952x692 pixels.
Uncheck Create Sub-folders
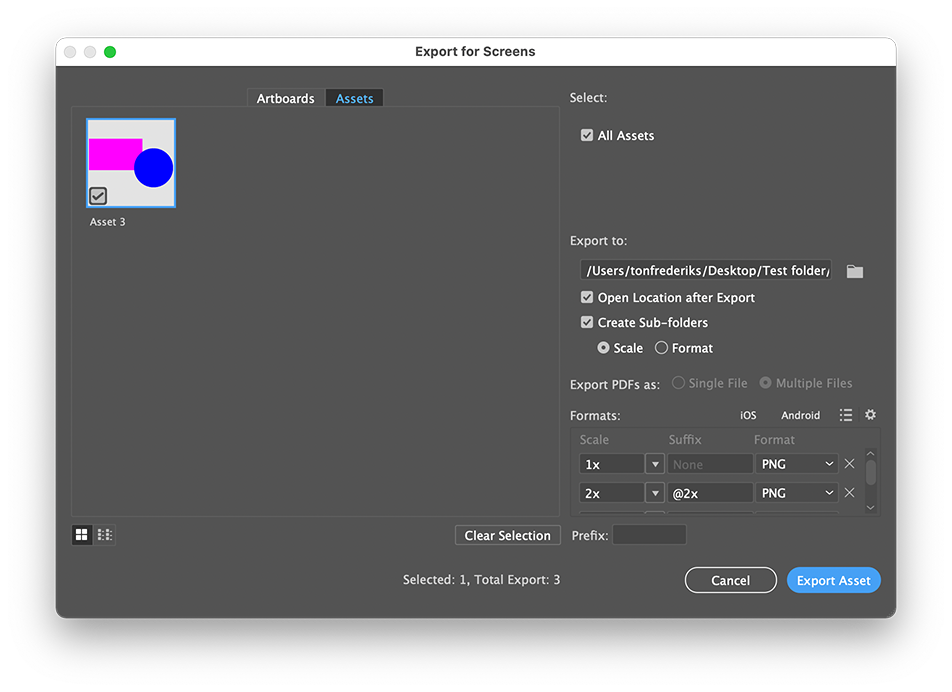click(587, 322)
